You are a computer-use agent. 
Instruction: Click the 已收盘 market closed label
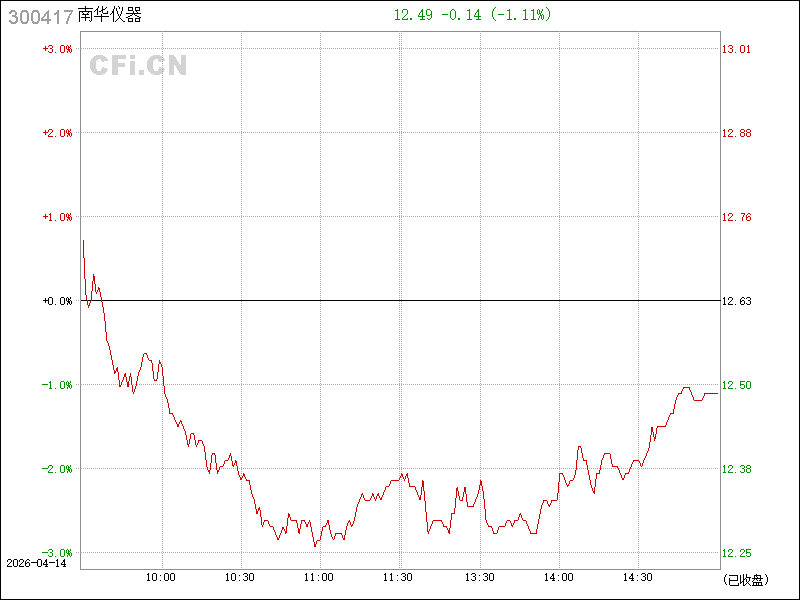[x=745, y=579]
